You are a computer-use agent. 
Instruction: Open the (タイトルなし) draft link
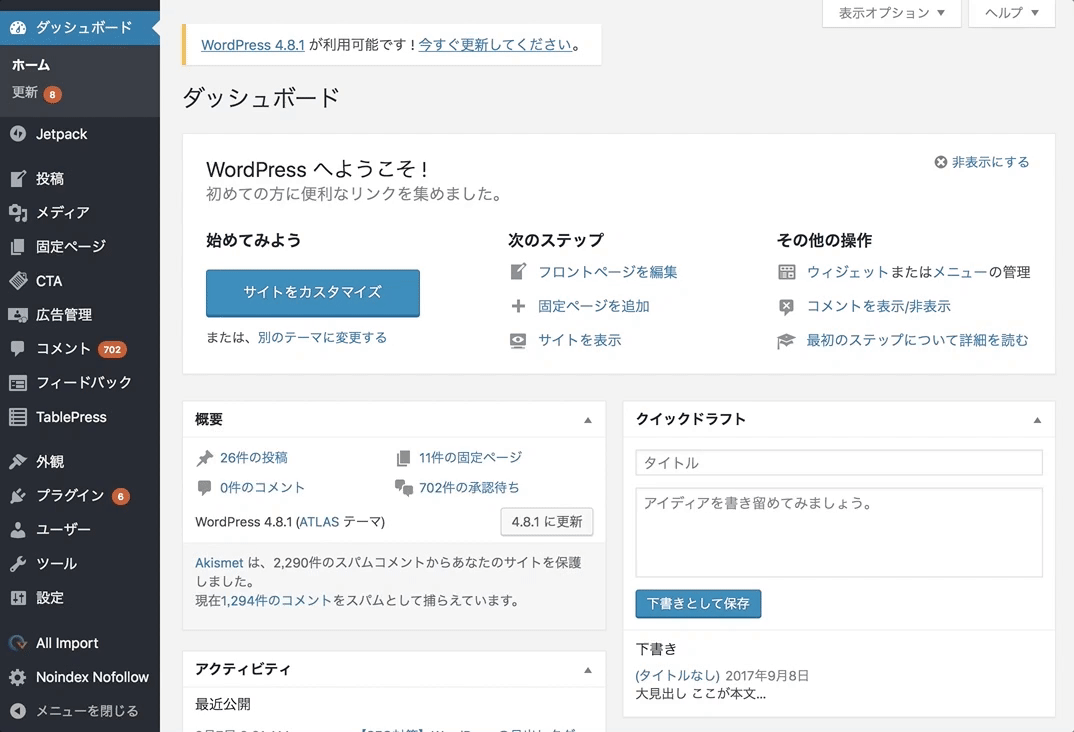677,676
